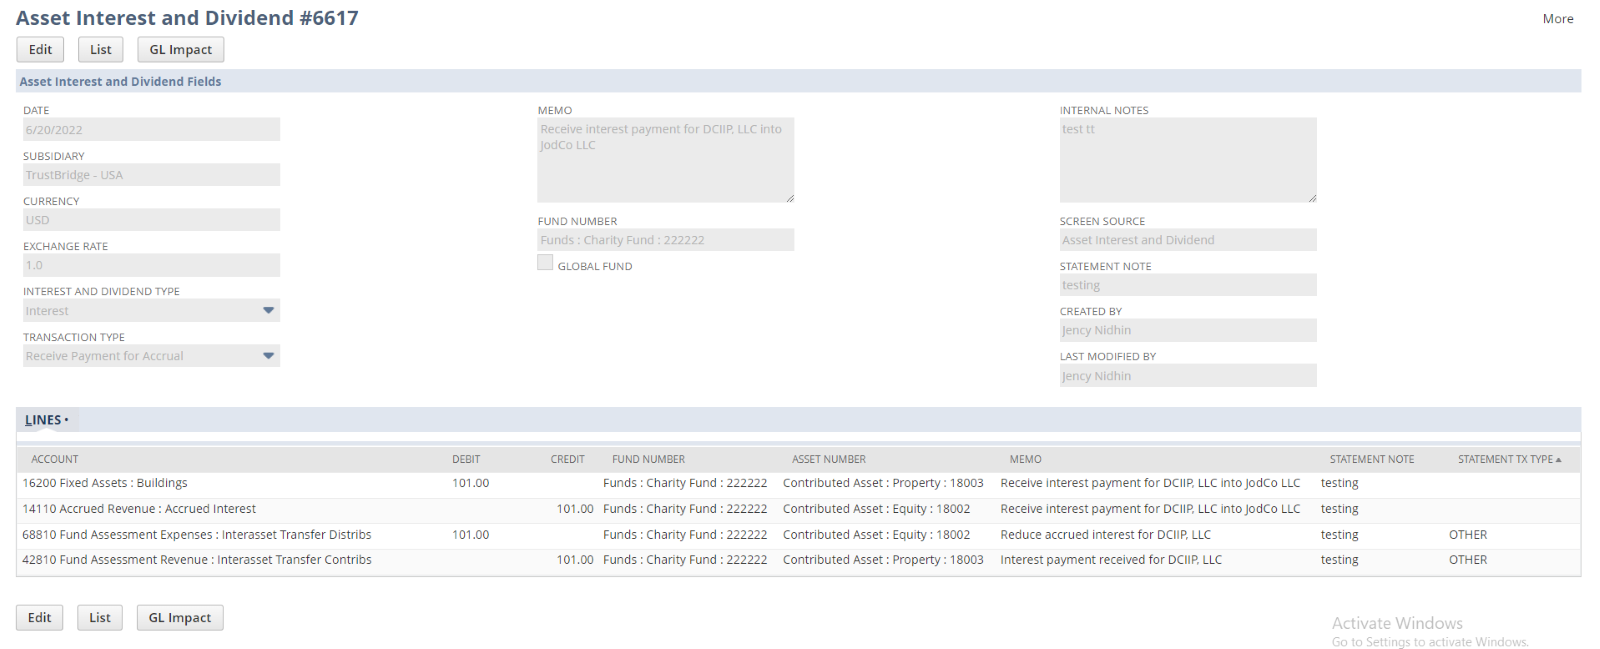Click the Fund Number field

[x=665, y=240]
